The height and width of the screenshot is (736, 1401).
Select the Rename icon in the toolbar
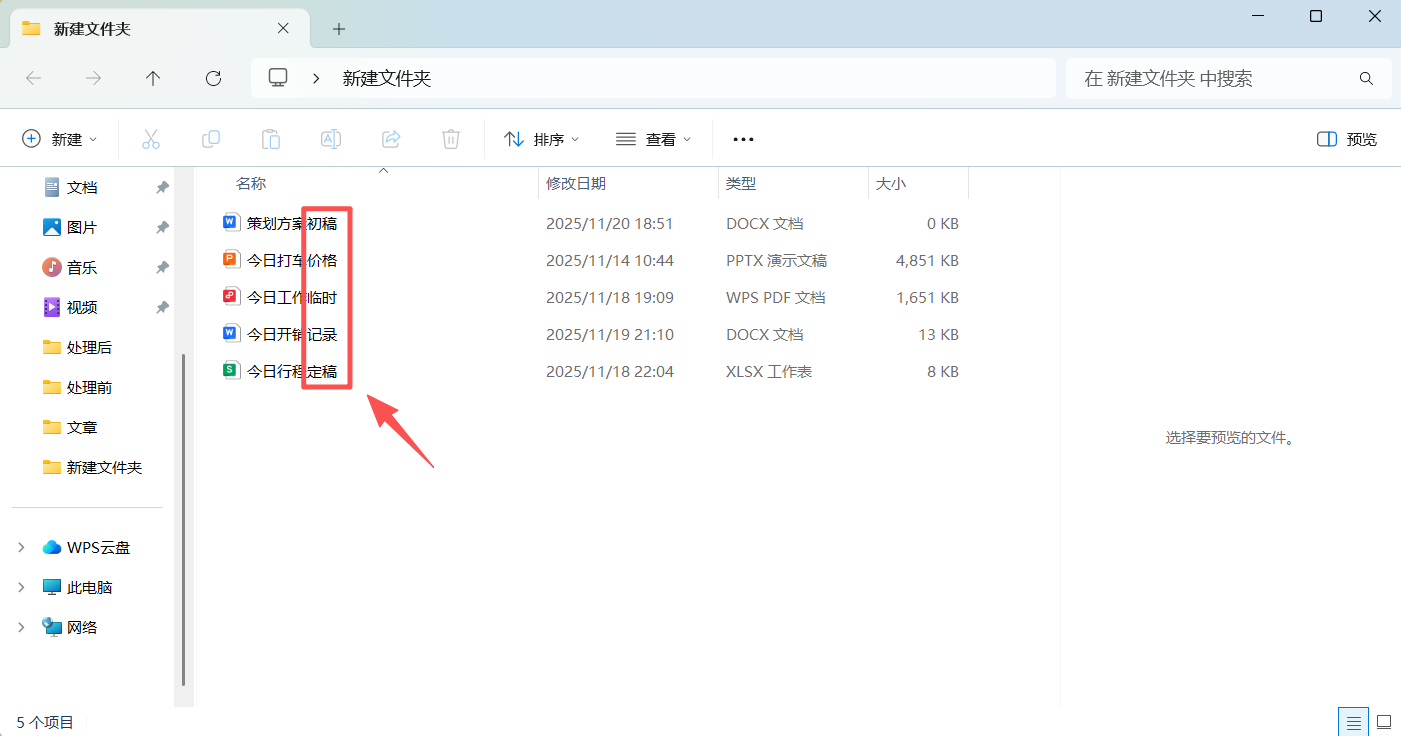[331, 139]
